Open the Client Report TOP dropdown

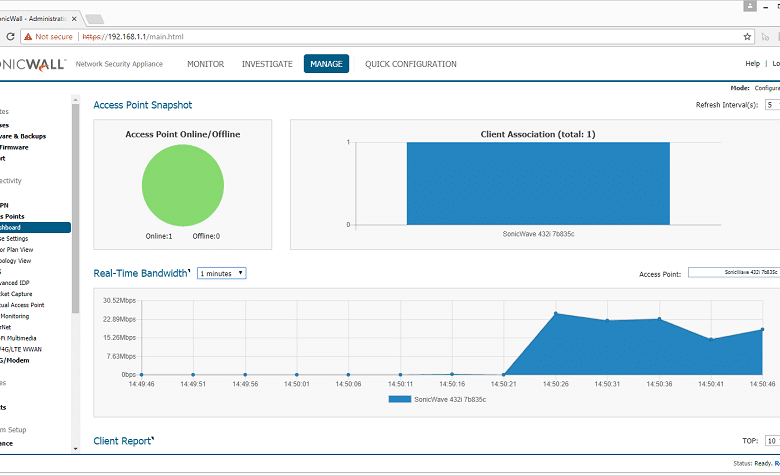773,441
